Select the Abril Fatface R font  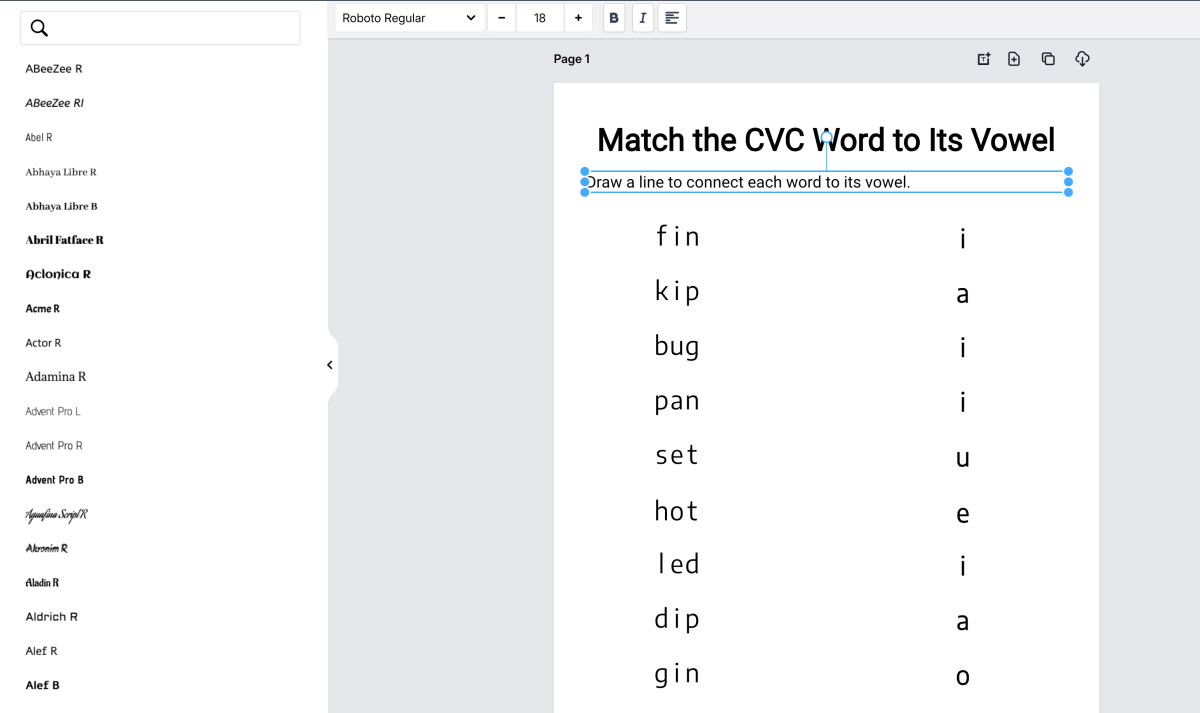(x=65, y=240)
